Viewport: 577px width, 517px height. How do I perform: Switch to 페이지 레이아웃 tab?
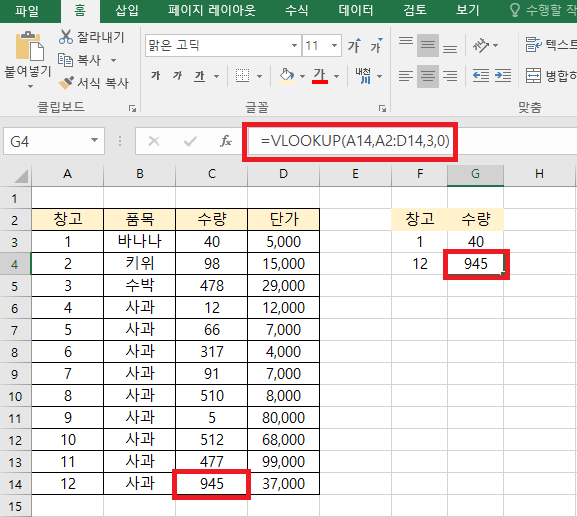click(x=212, y=11)
